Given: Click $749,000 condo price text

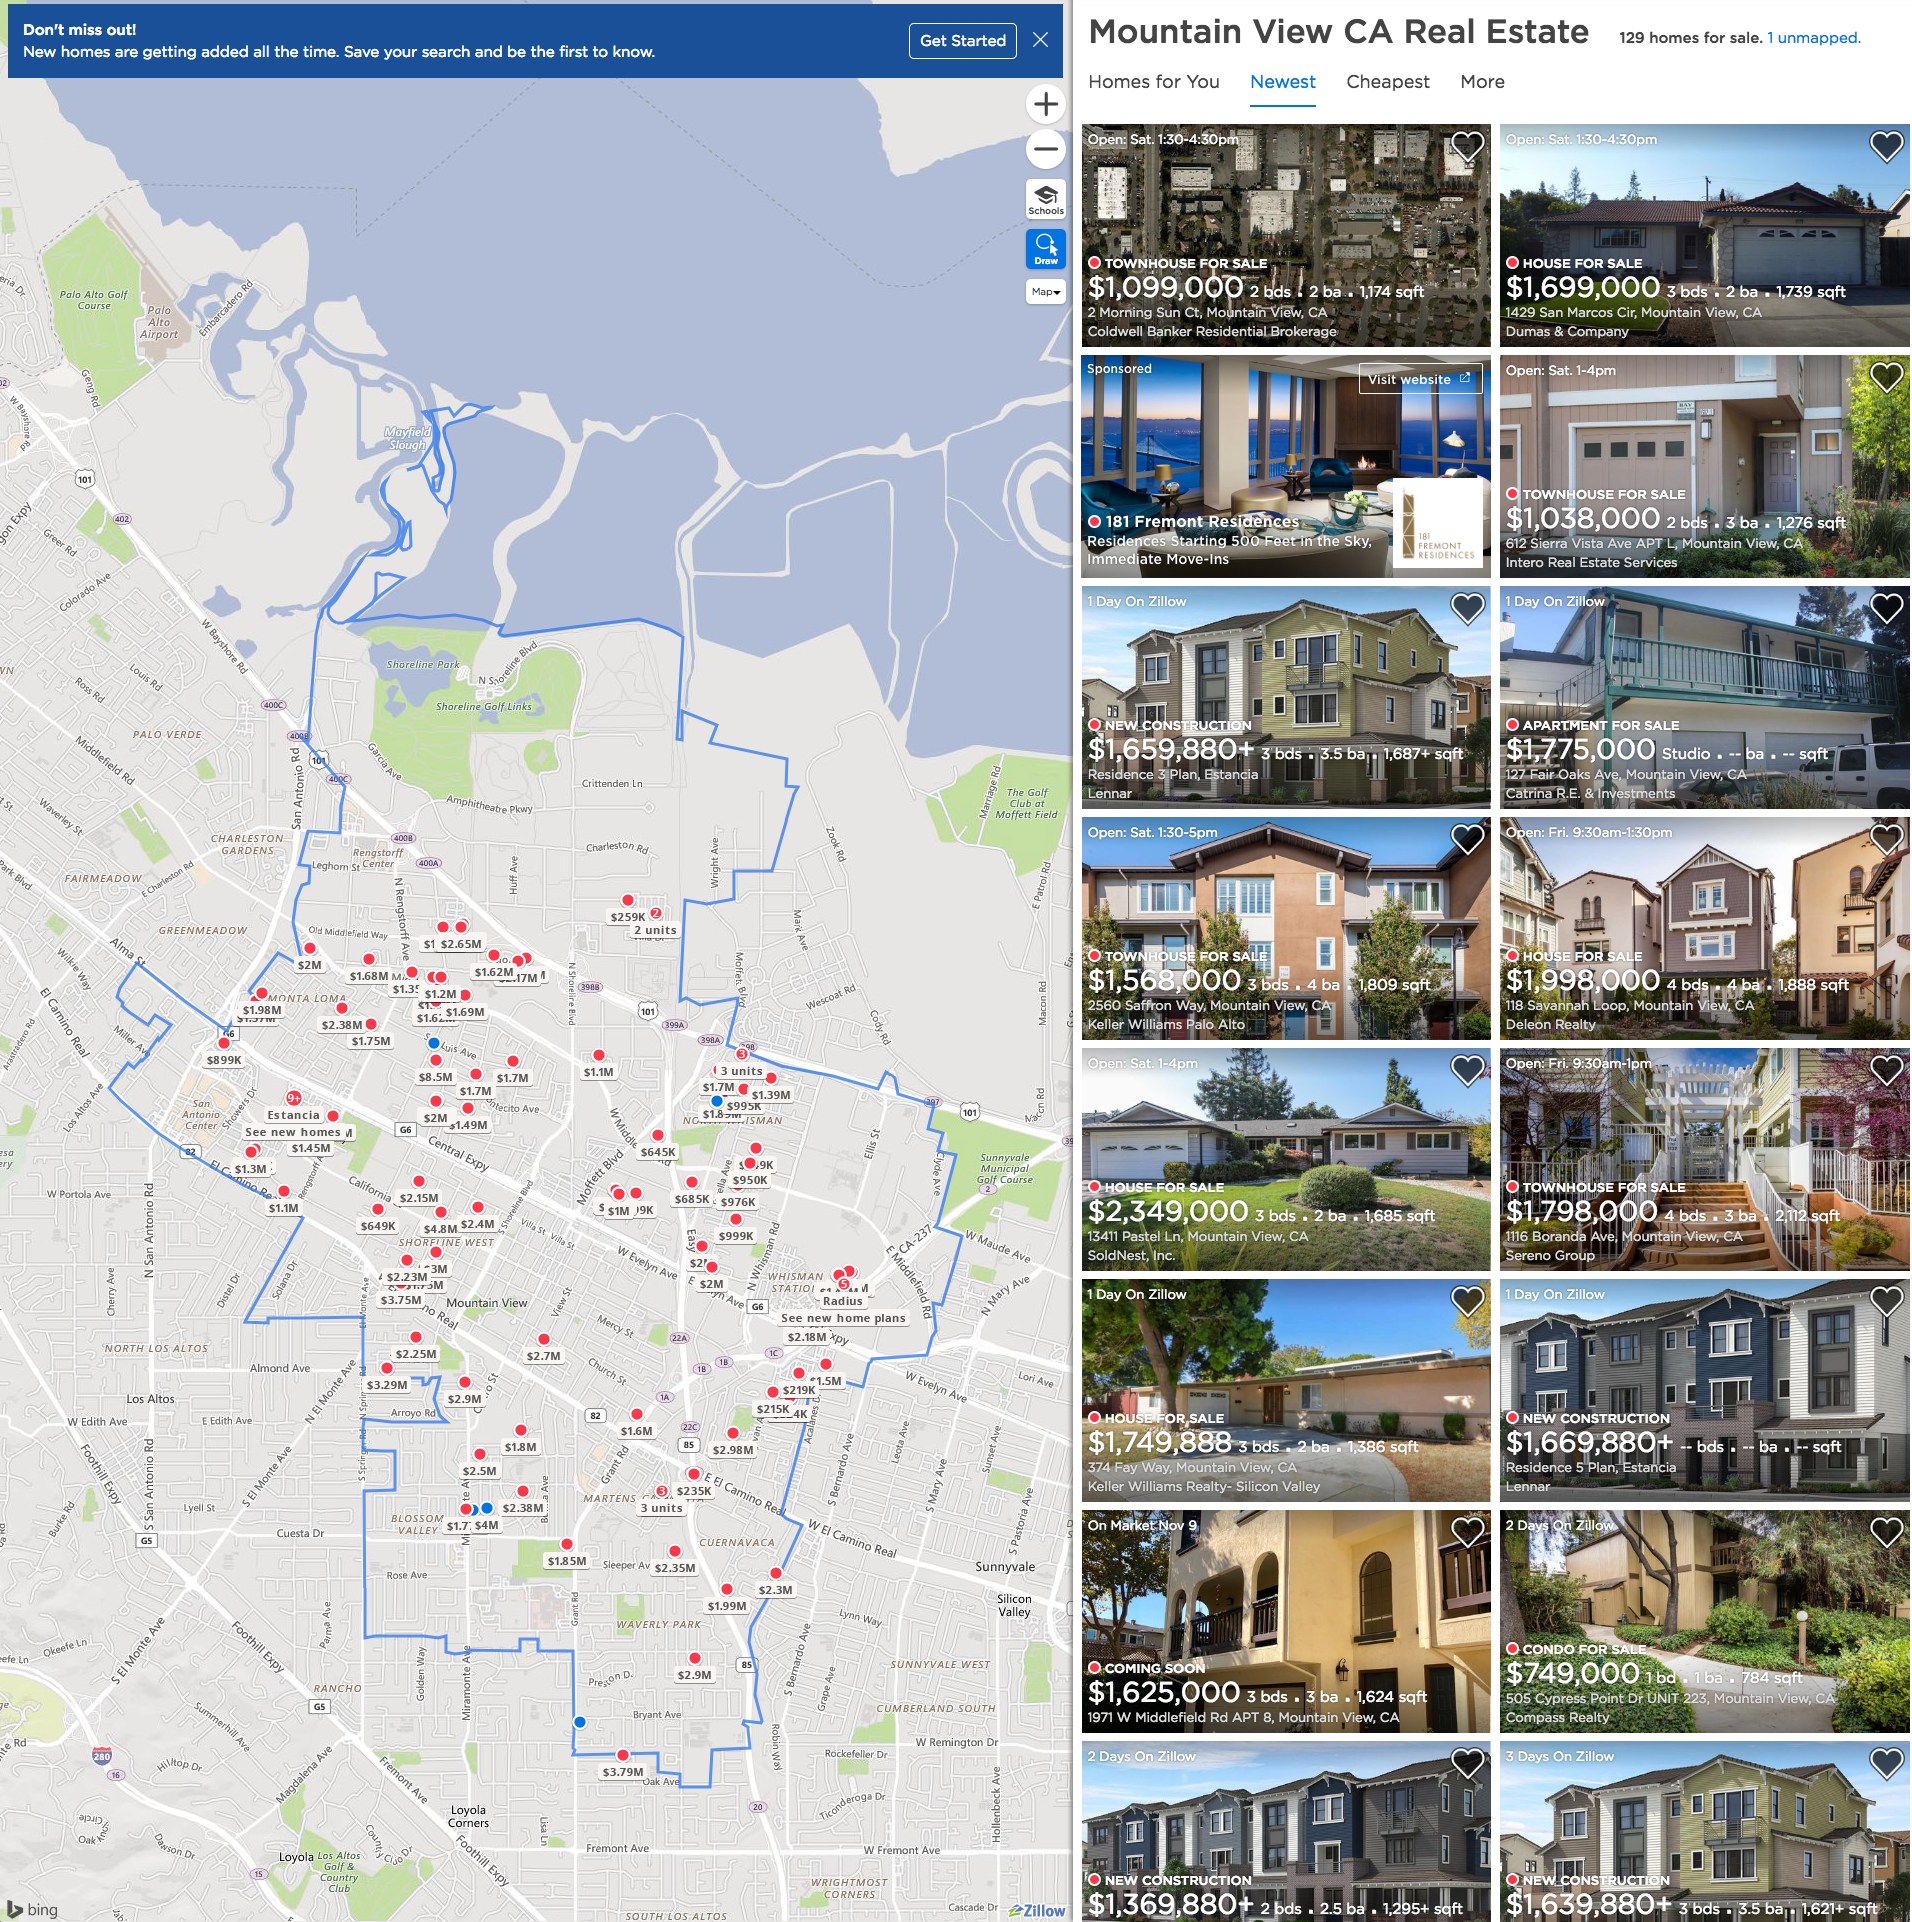Looking at the screenshot, I should pos(1572,1673).
